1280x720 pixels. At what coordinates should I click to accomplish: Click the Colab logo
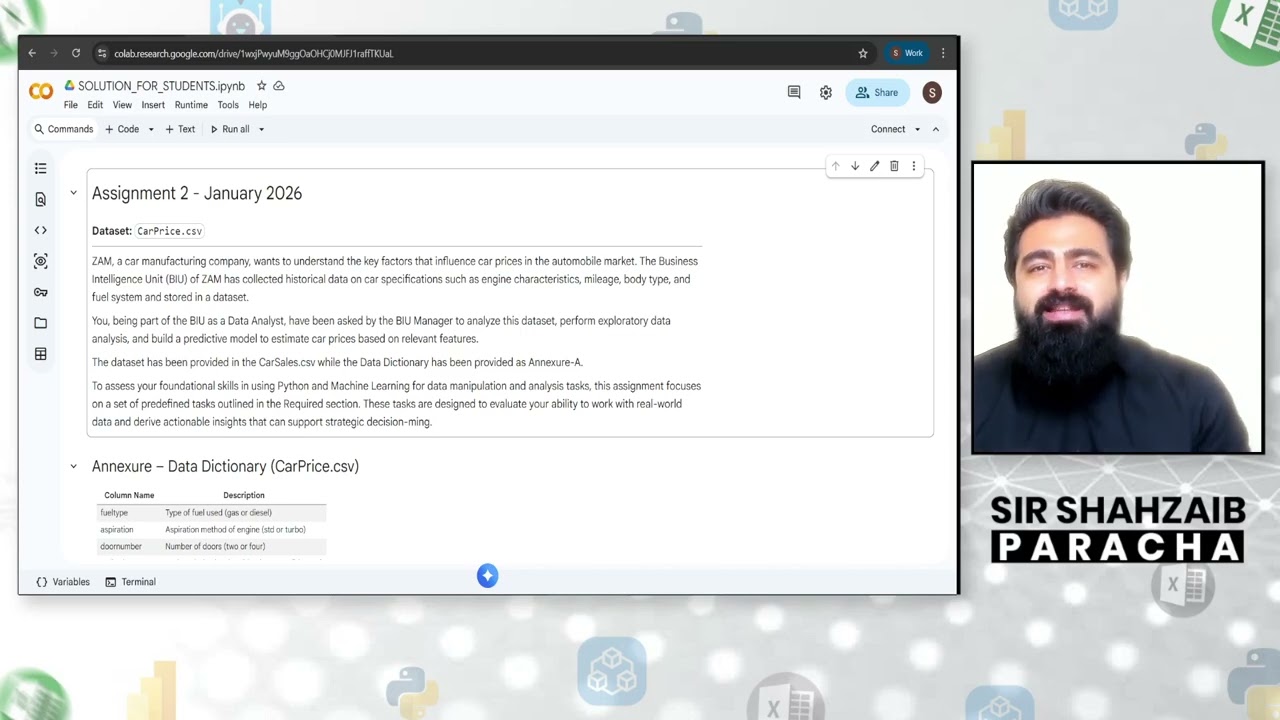pos(41,92)
